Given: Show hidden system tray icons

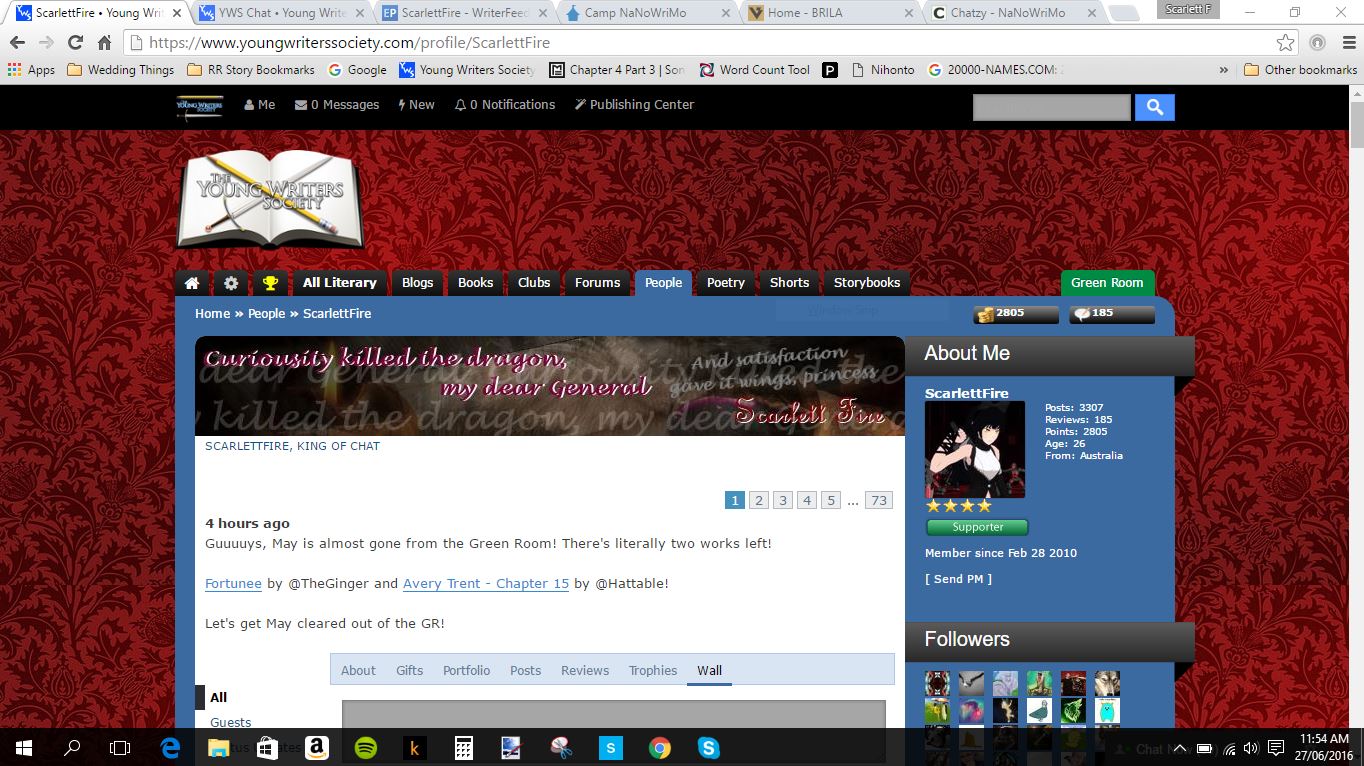Looking at the screenshot, I should (x=1179, y=748).
